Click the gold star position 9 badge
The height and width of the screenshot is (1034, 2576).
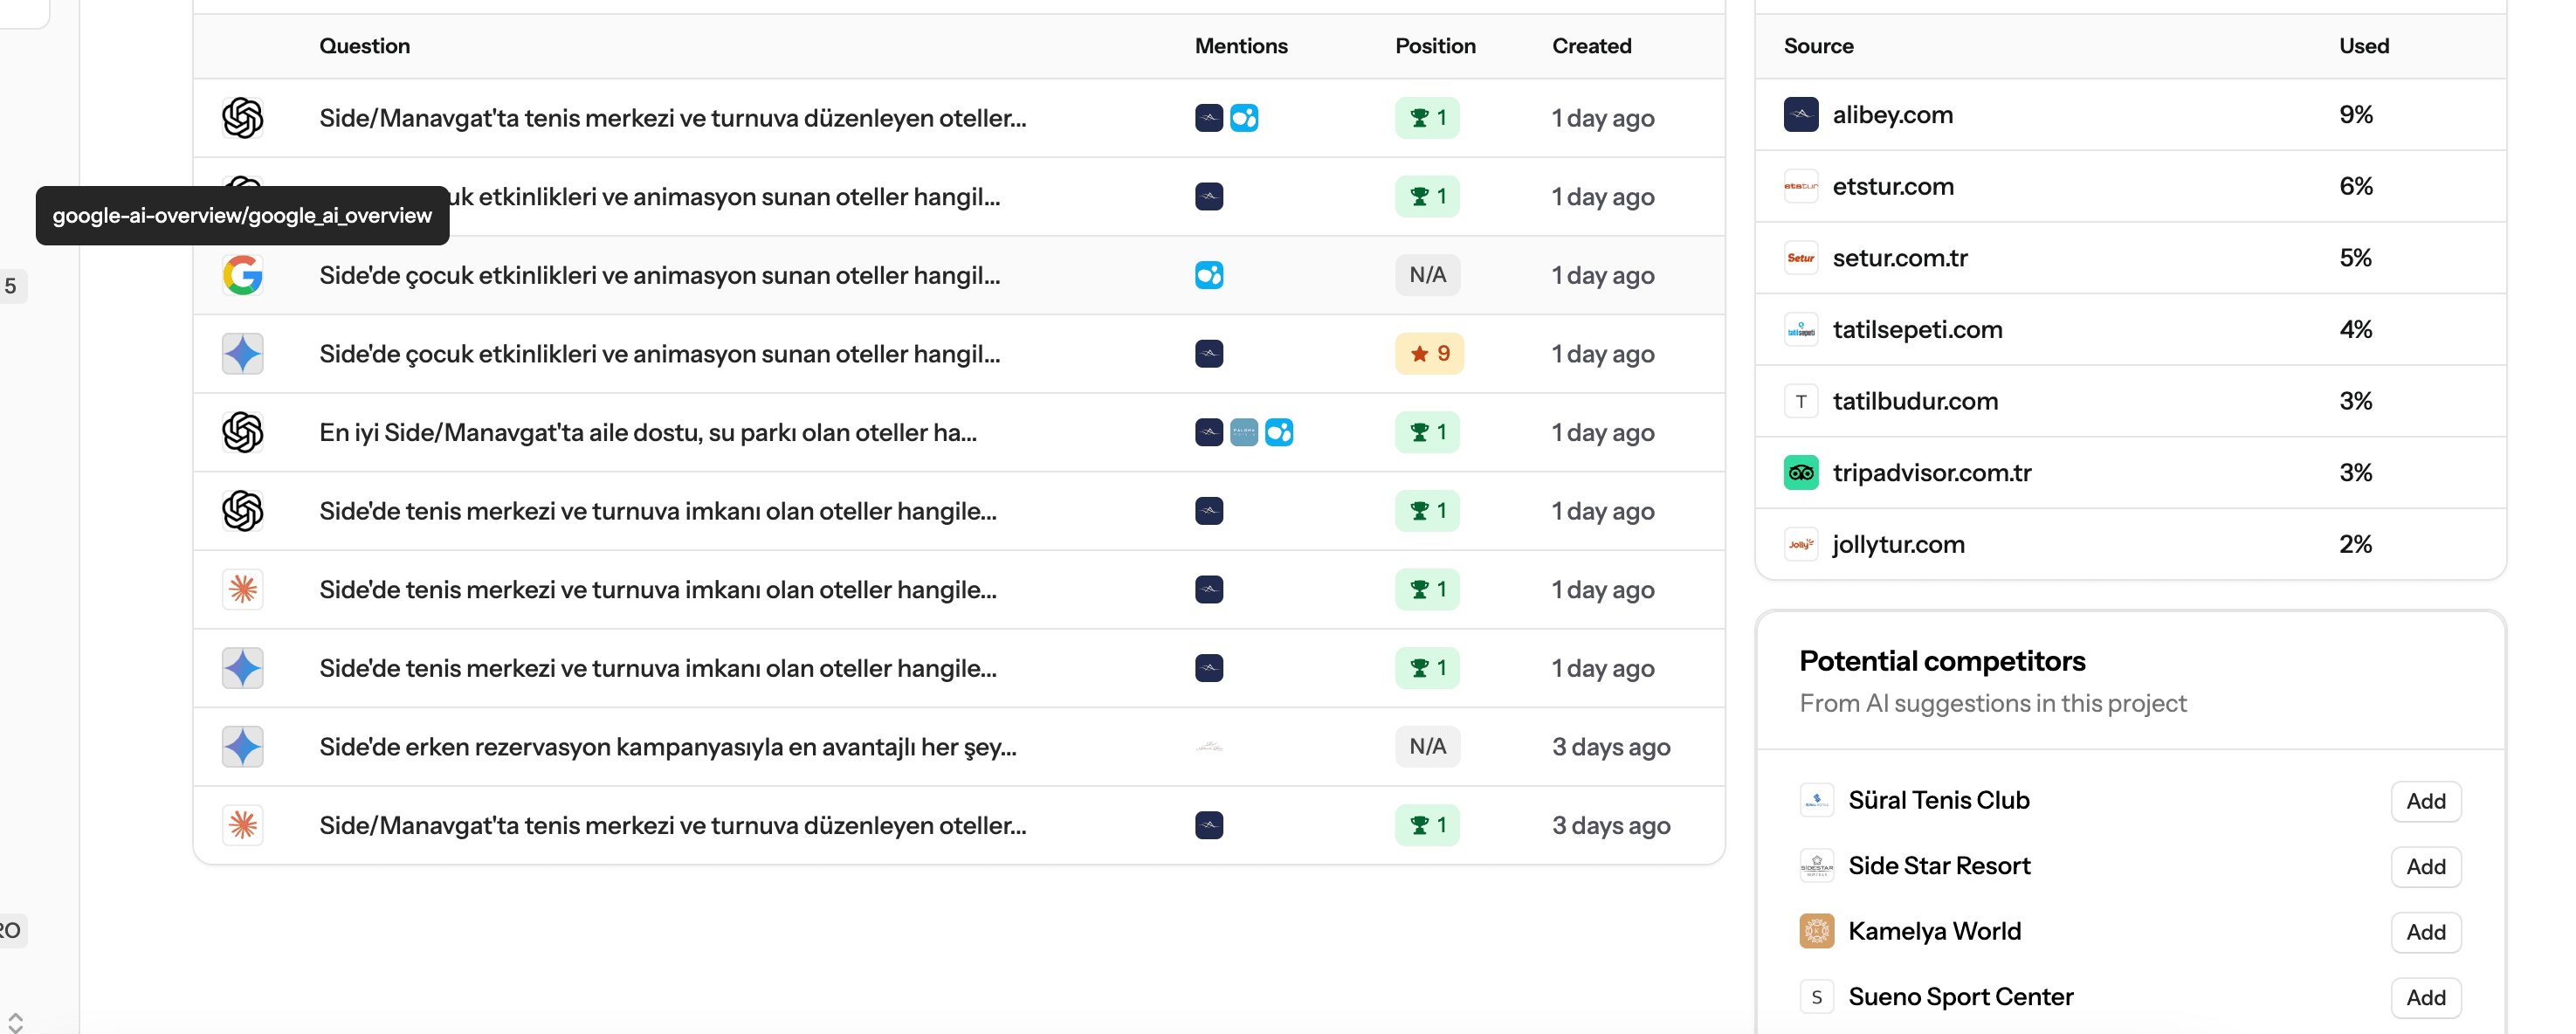(x=1429, y=354)
